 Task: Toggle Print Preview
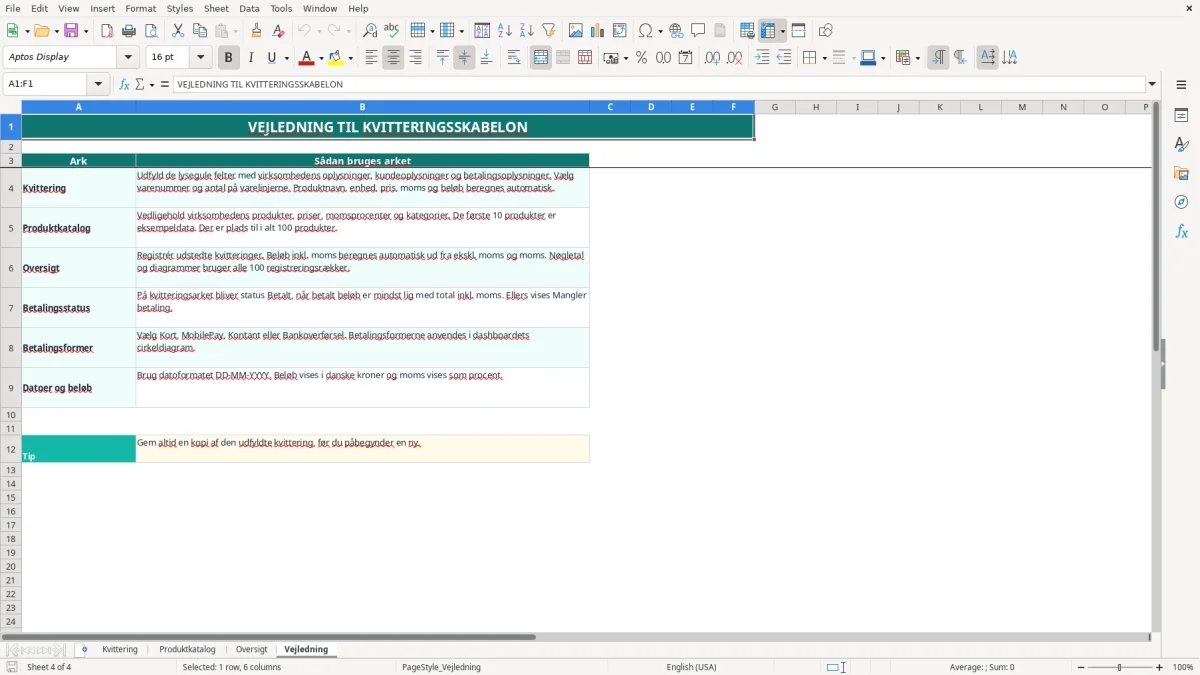151,31
